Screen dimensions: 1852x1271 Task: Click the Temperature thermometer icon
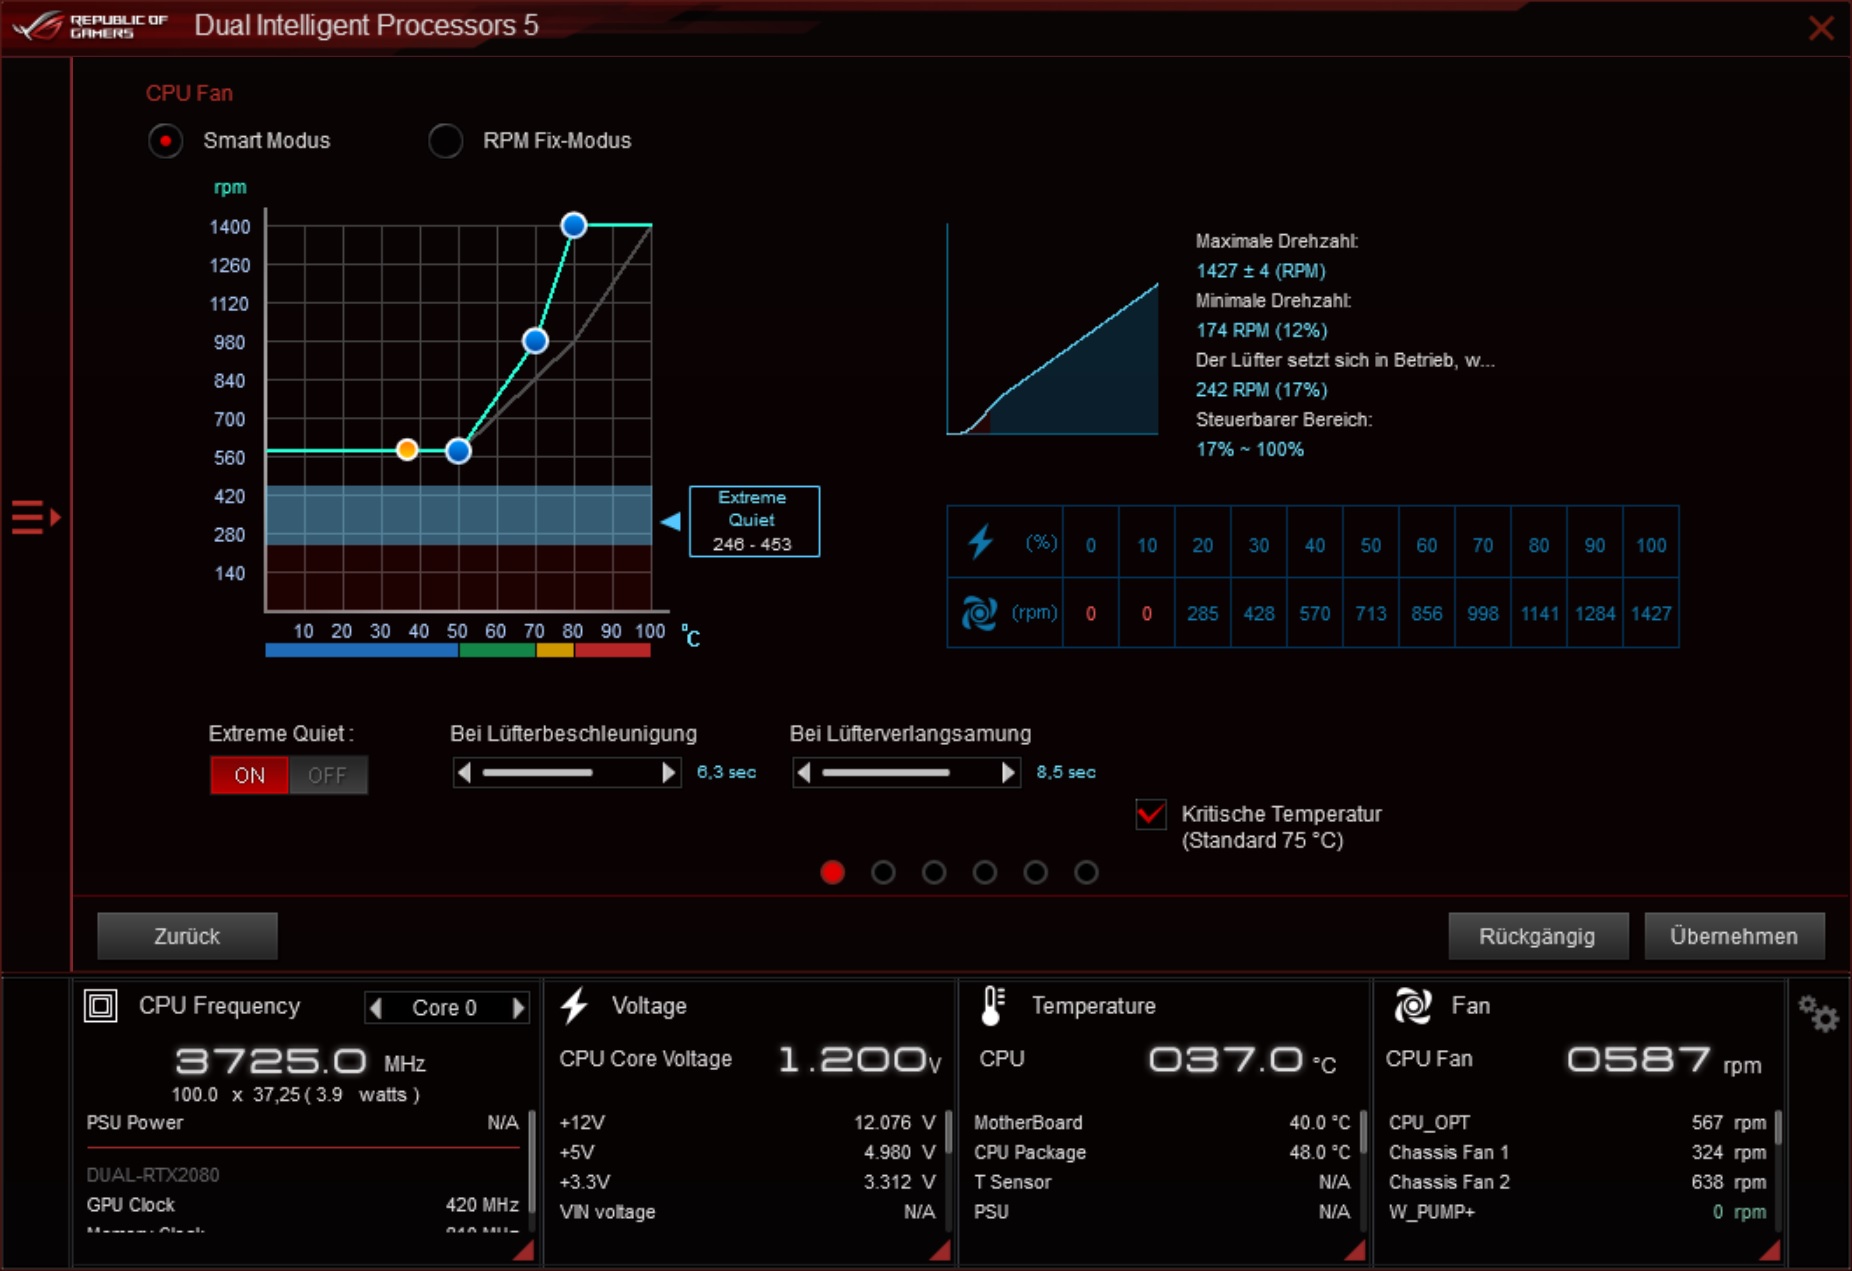click(x=992, y=1006)
